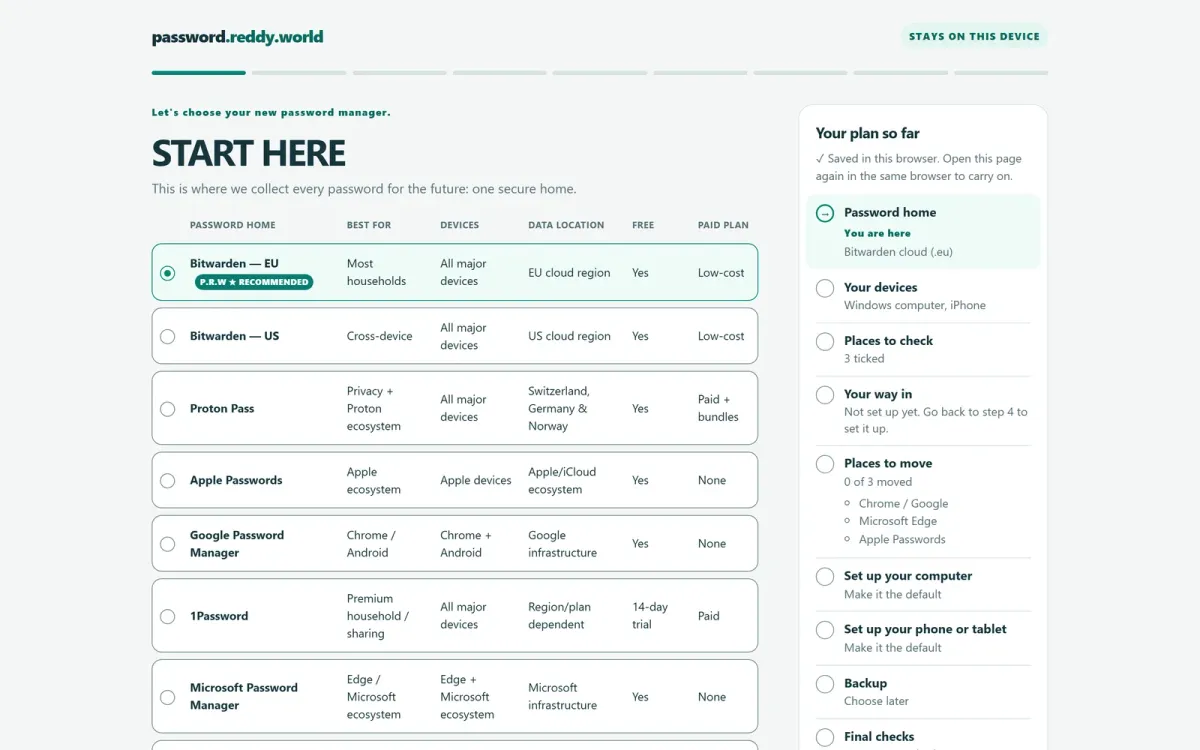Click the Your plan so far heading

868,133
